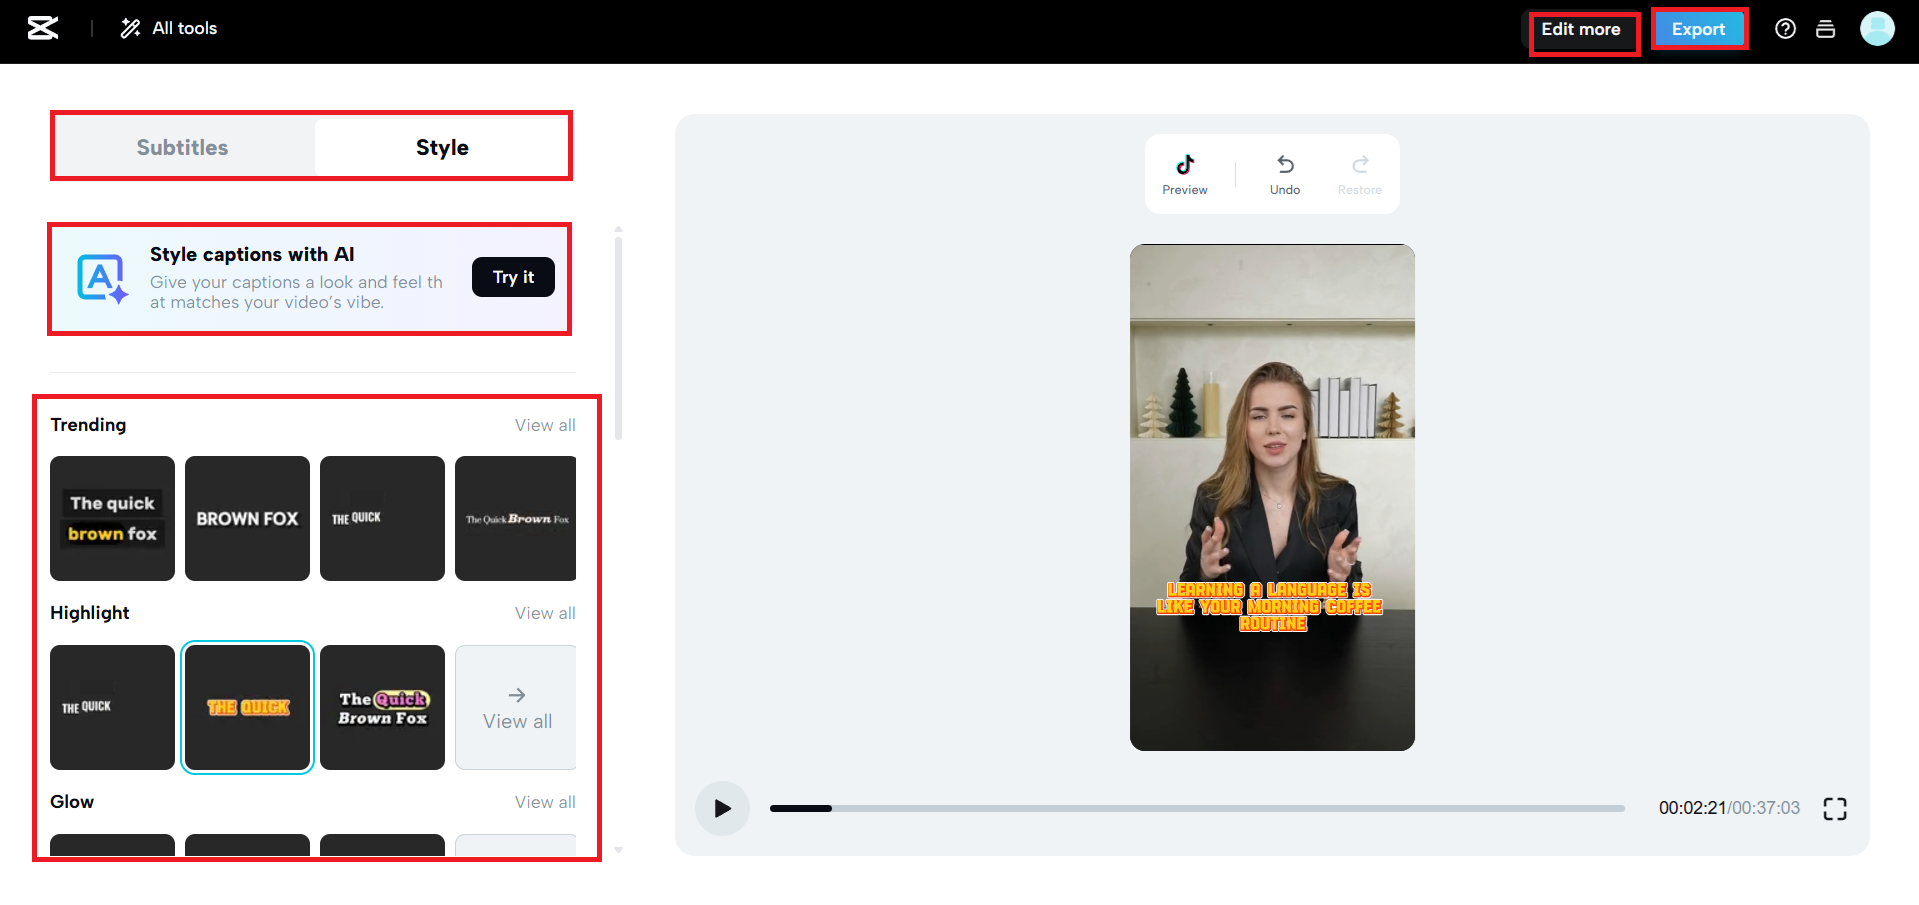Click the video timestamp 00:02:21
This screenshot has height=905, width=1919.
pyautogui.click(x=1692, y=808)
